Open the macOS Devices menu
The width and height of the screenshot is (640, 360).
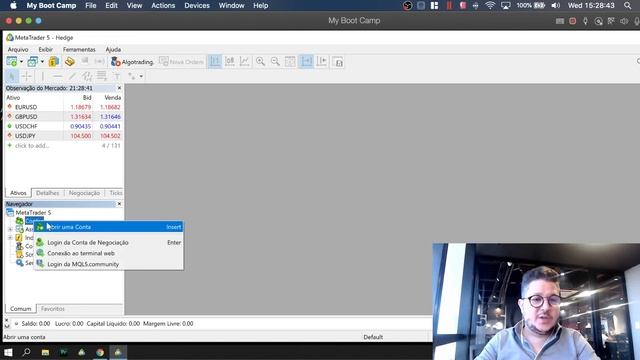coord(197,5)
